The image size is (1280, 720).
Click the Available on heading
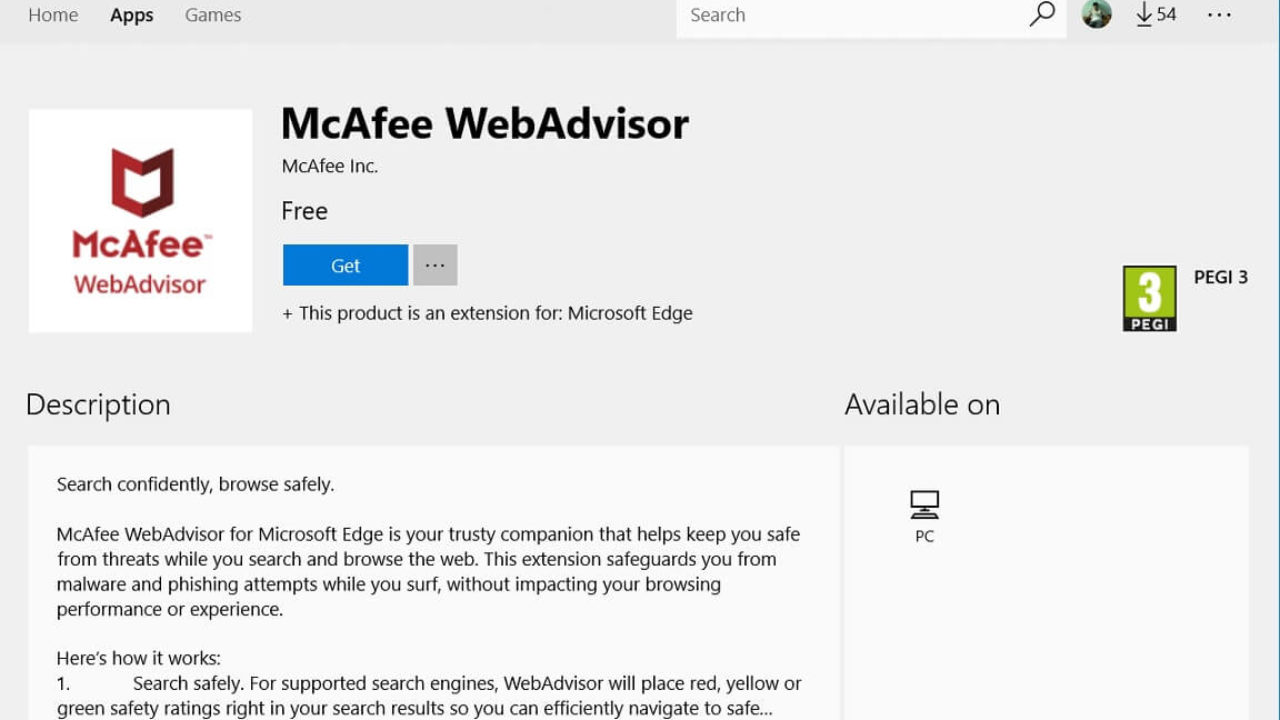(x=922, y=404)
